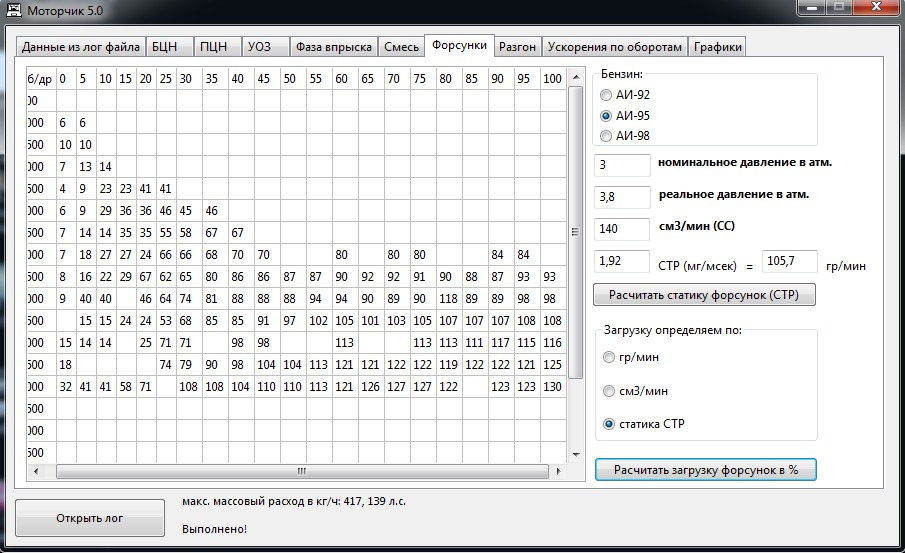Click table cell with value 101
The image size is (905, 553).
pos(371,320)
